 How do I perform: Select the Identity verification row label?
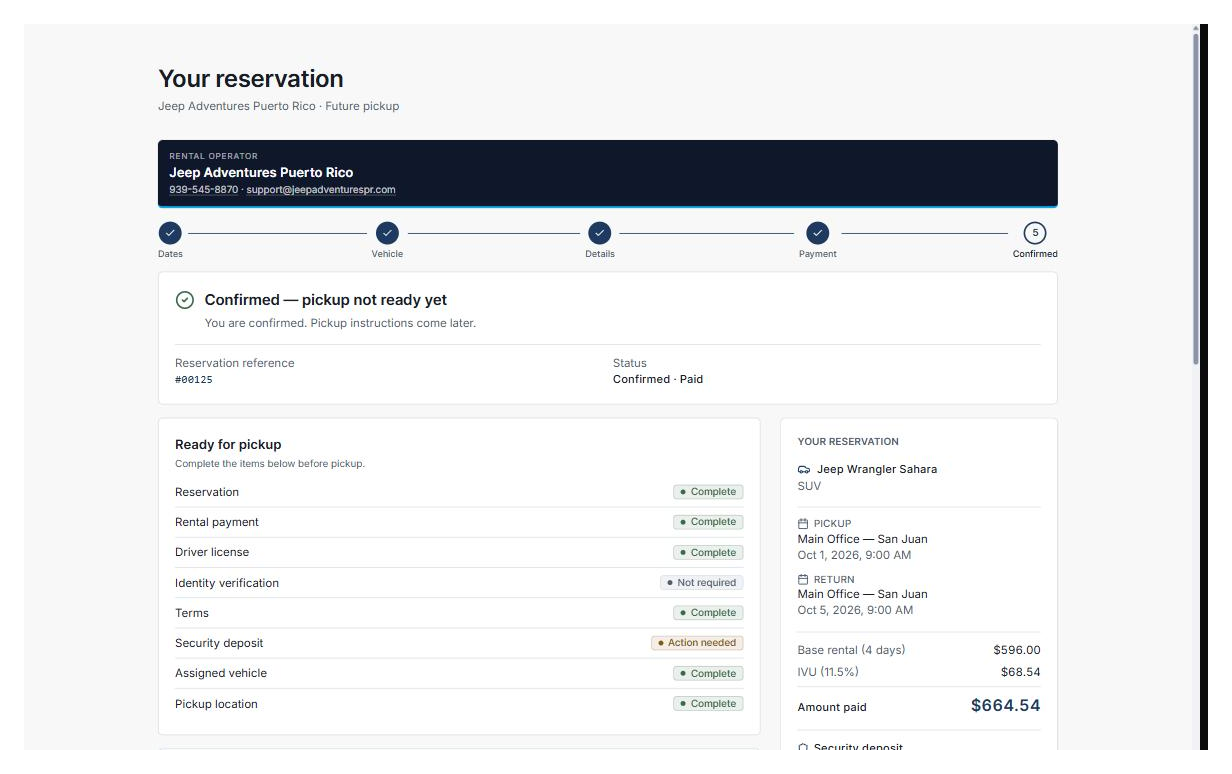(227, 583)
